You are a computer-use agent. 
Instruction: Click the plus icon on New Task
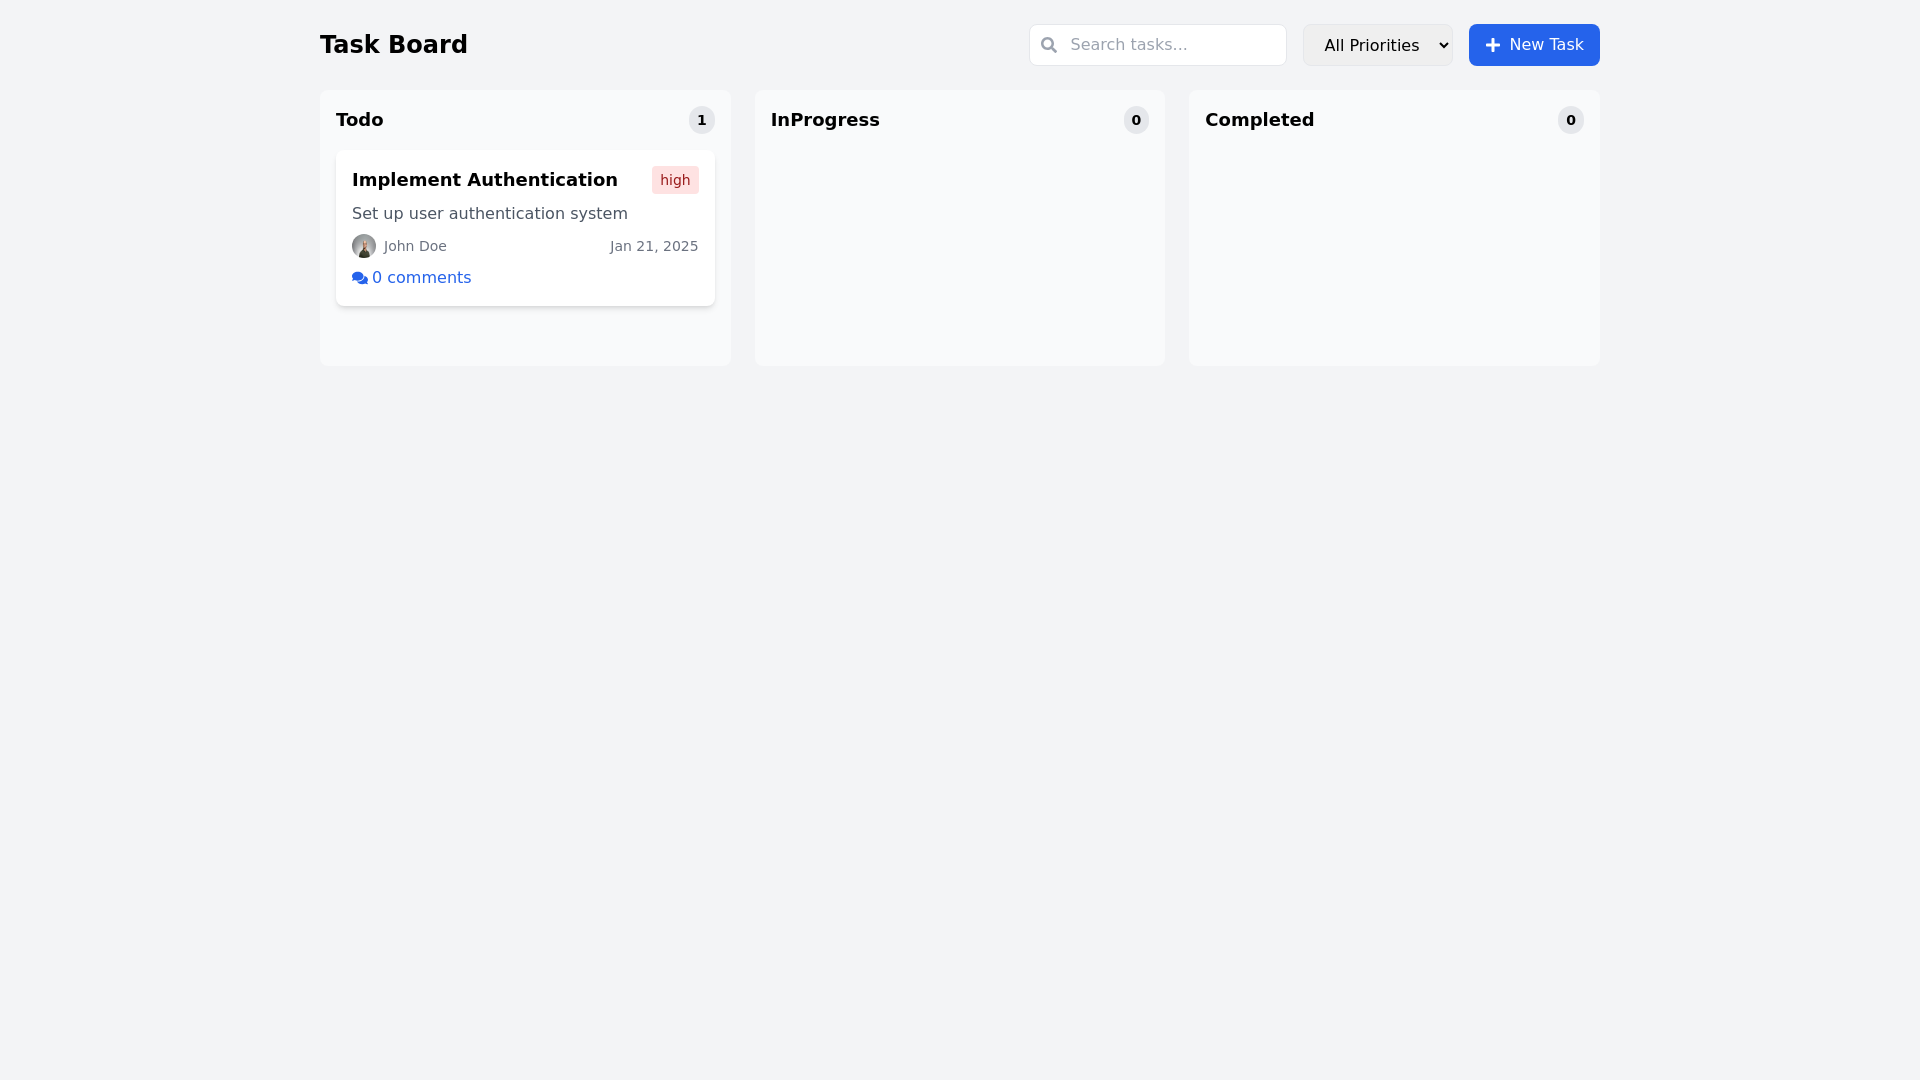coord(1493,45)
